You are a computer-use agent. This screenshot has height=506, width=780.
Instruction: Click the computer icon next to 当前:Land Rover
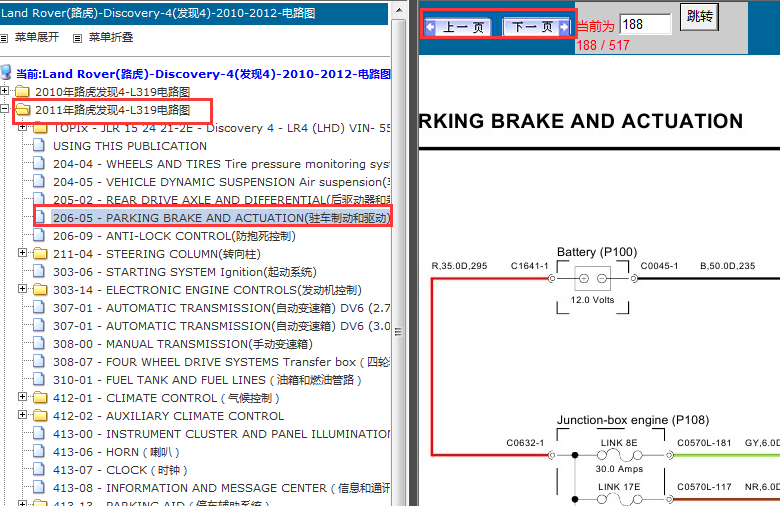tap(6, 73)
